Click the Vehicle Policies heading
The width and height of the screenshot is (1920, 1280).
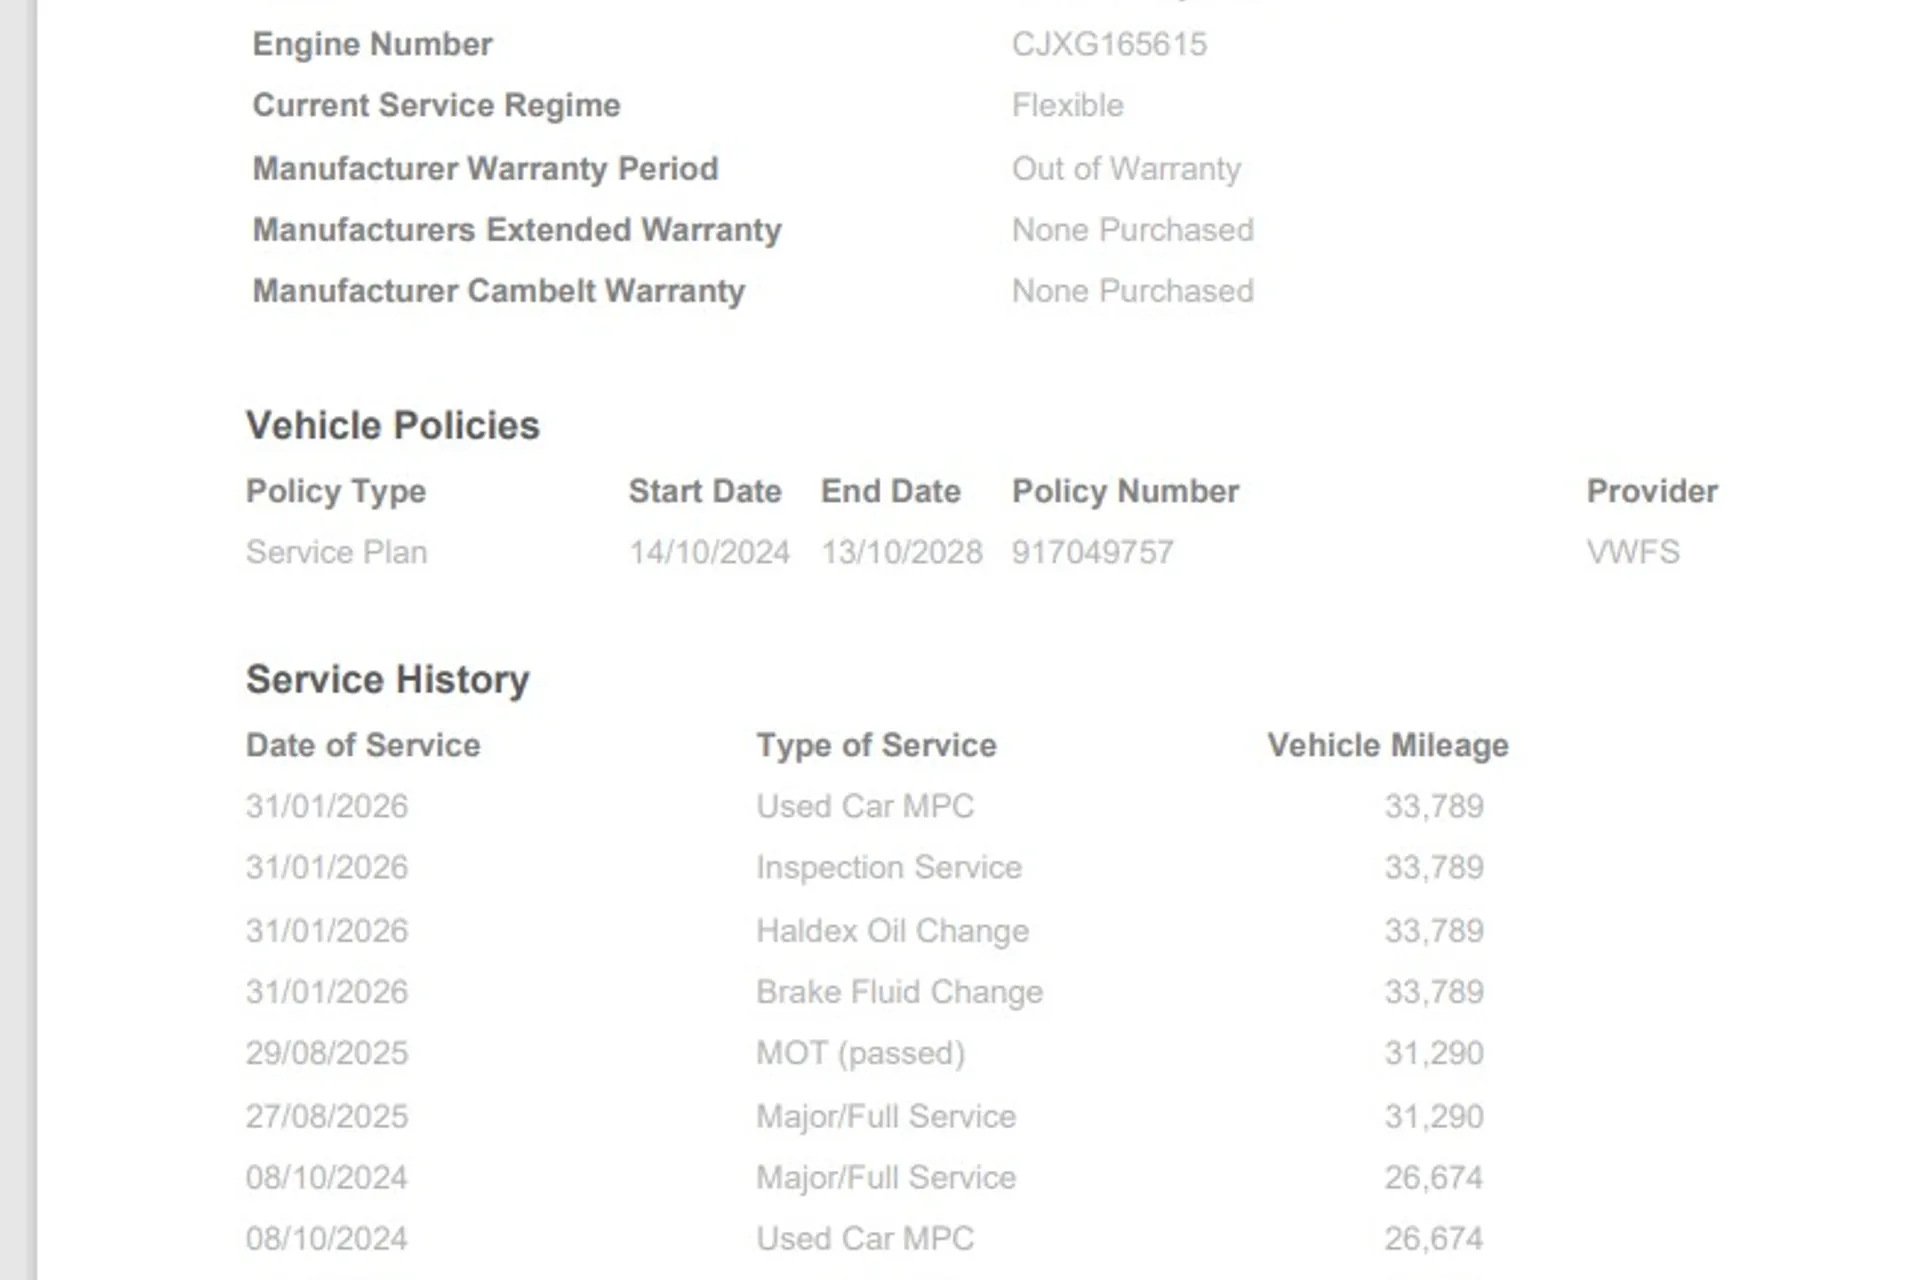392,426
